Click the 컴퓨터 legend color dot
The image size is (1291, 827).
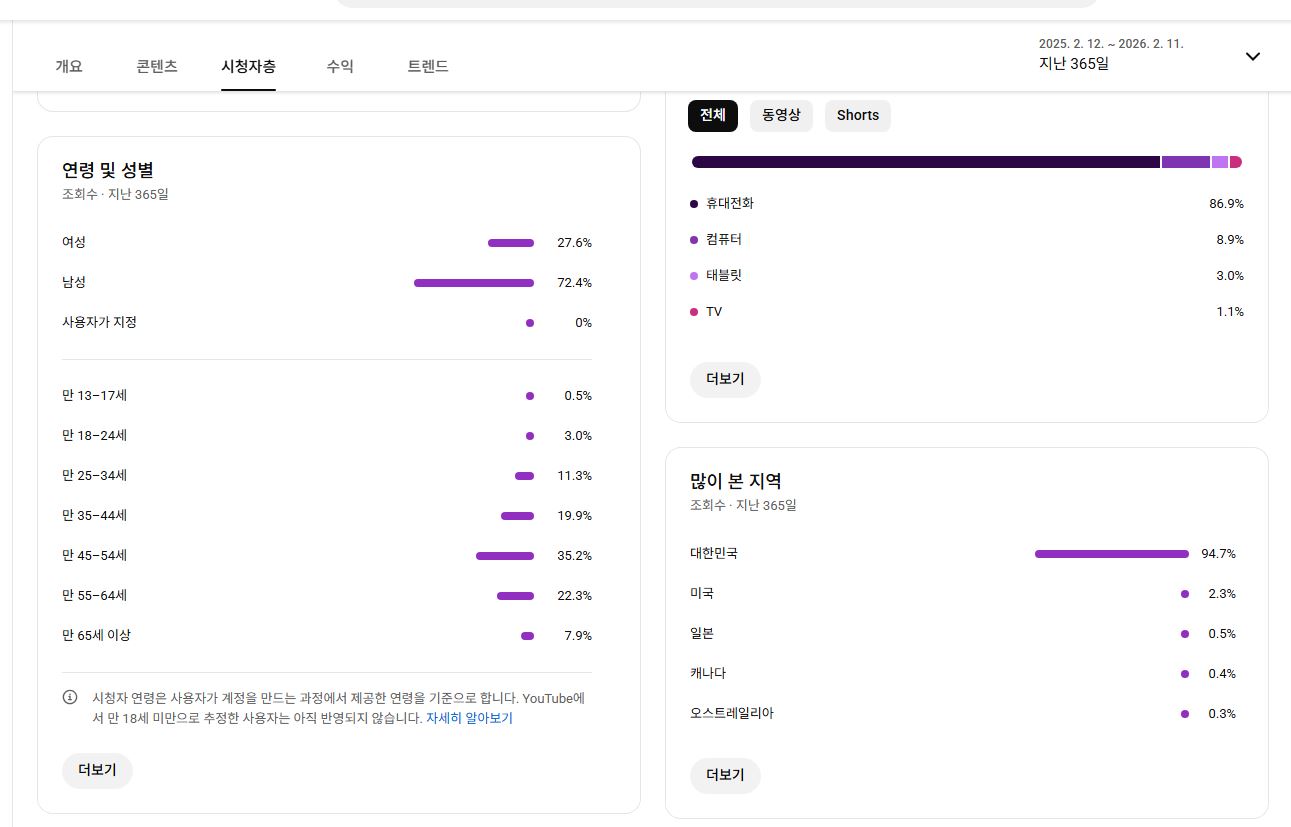pos(694,240)
